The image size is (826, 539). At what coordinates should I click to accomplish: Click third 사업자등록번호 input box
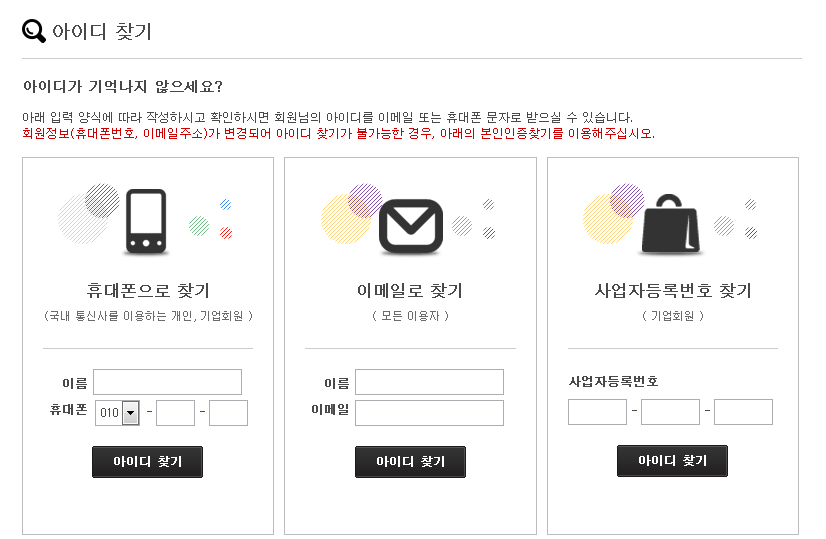(x=743, y=412)
